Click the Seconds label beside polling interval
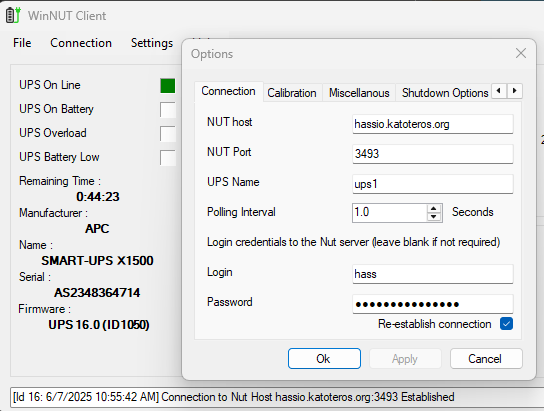 (473, 212)
